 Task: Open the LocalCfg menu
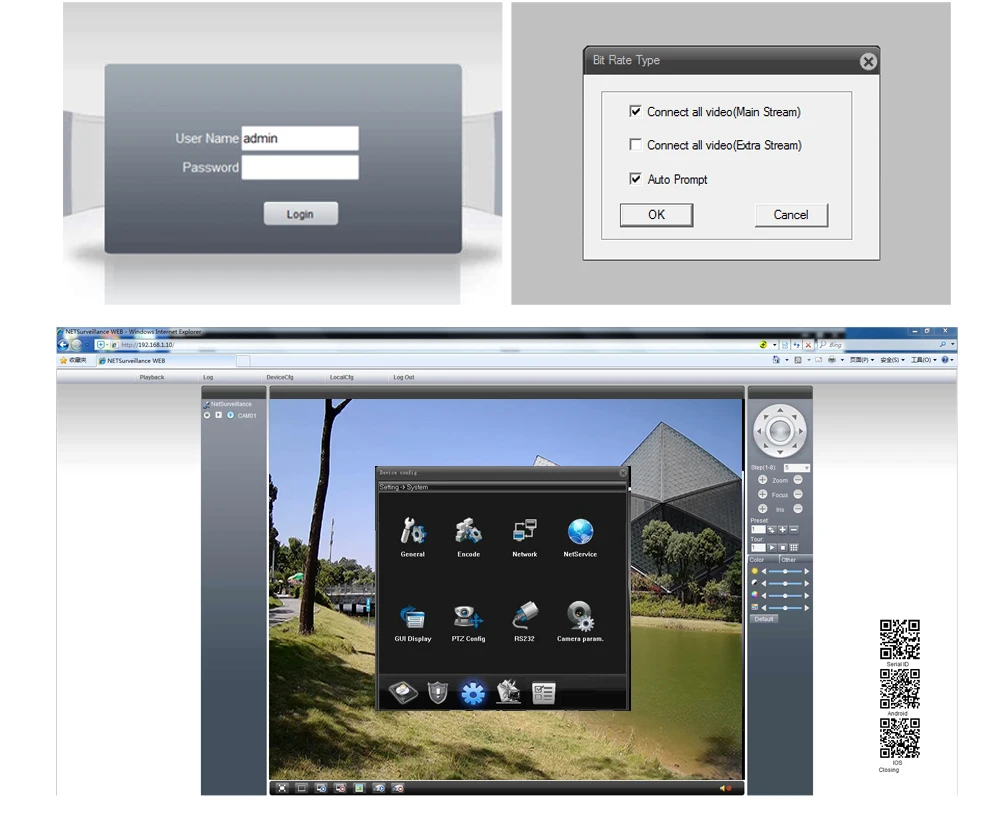coord(341,377)
